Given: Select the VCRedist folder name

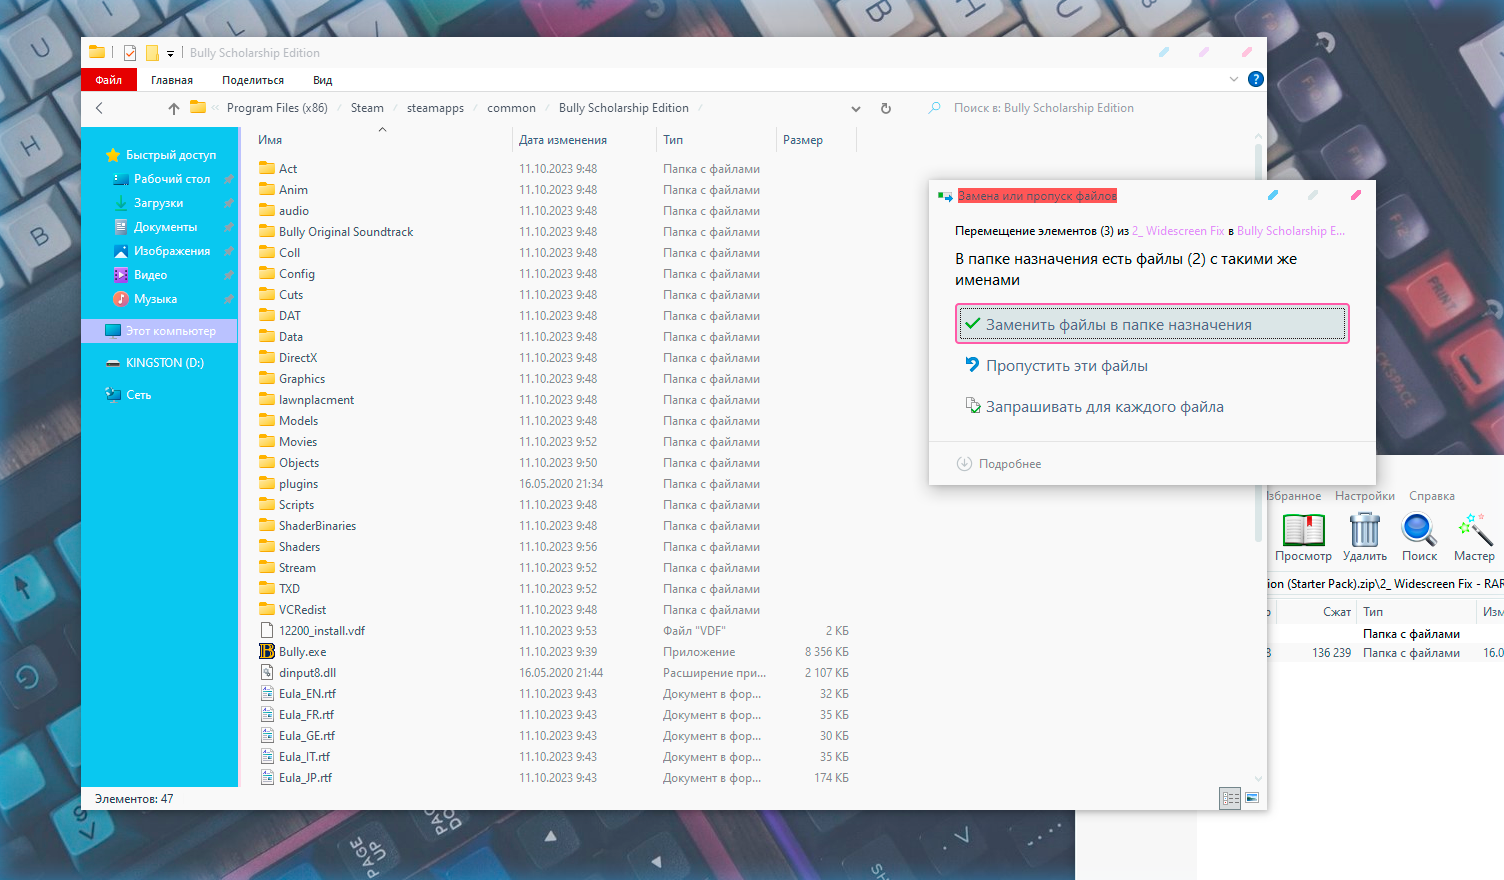Looking at the screenshot, I should click(x=302, y=610).
